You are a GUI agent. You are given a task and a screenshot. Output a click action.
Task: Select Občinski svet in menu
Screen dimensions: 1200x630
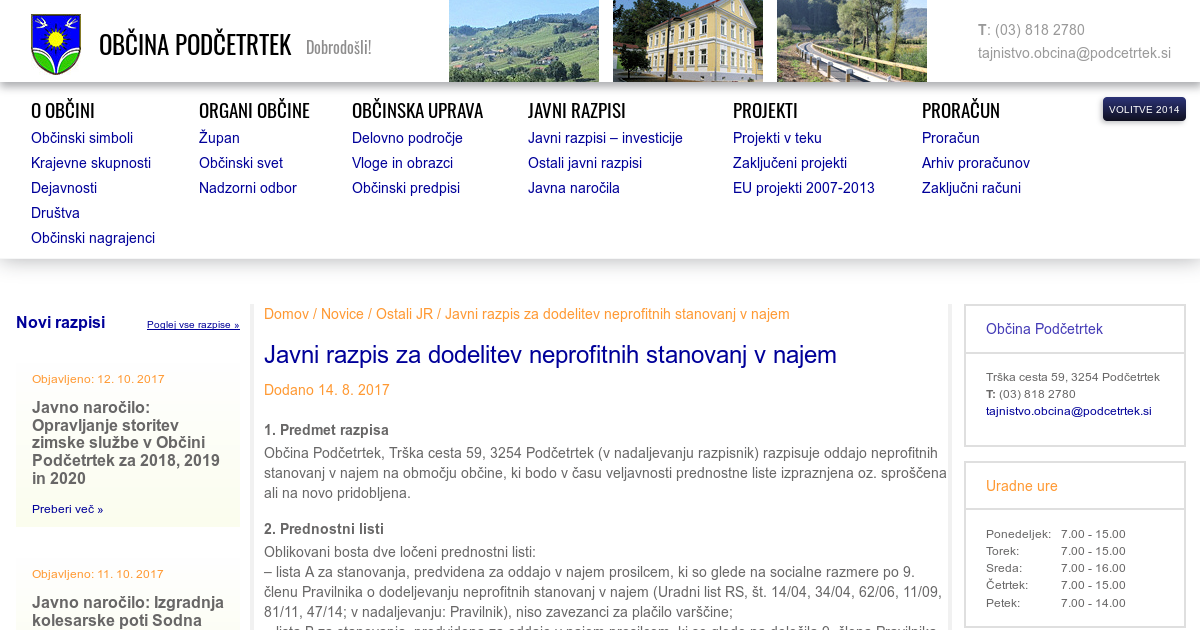pyautogui.click(x=241, y=163)
